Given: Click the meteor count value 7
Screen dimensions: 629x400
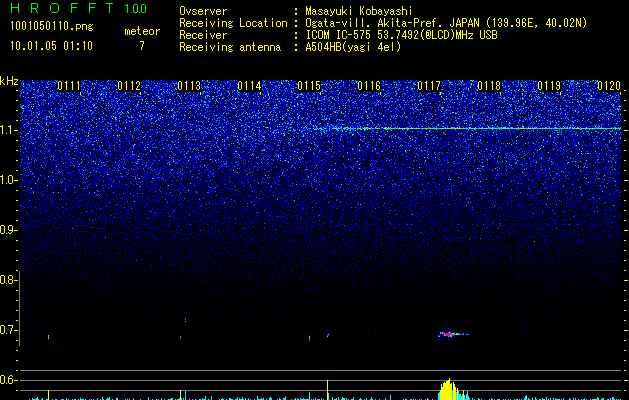Looking at the screenshot, I should (x=142, y=46).
